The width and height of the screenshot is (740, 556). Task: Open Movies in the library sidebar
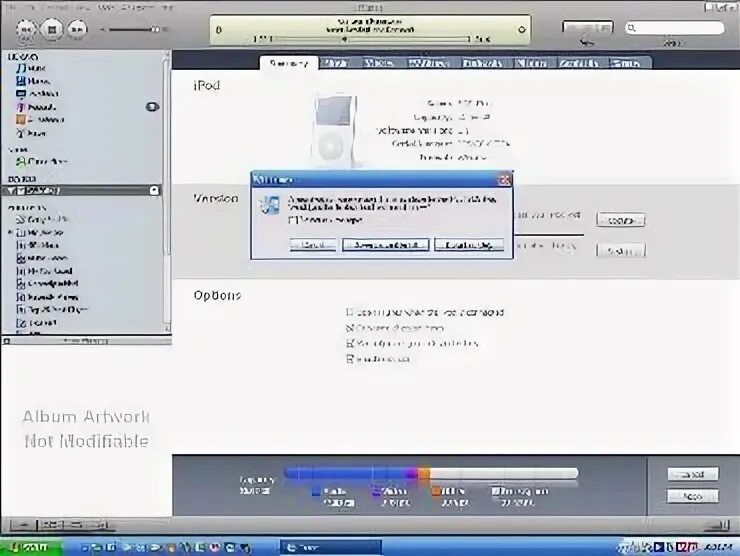pyautogui.click(x=33, y=81)
